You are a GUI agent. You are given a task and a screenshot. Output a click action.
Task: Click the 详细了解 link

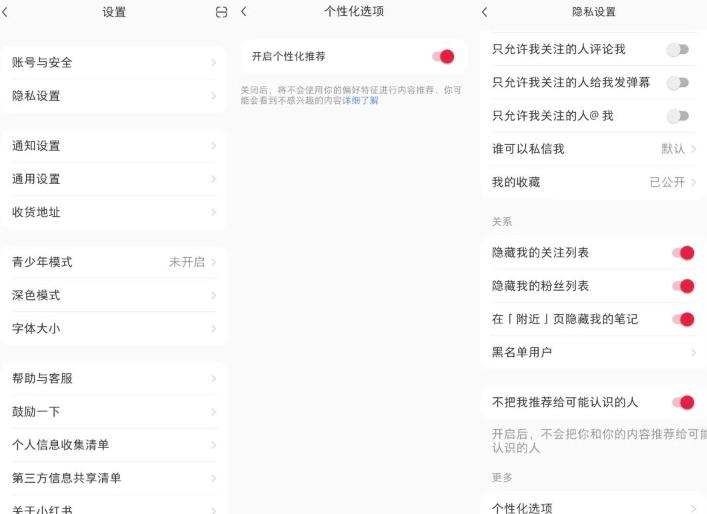click(x=360, y=101)
